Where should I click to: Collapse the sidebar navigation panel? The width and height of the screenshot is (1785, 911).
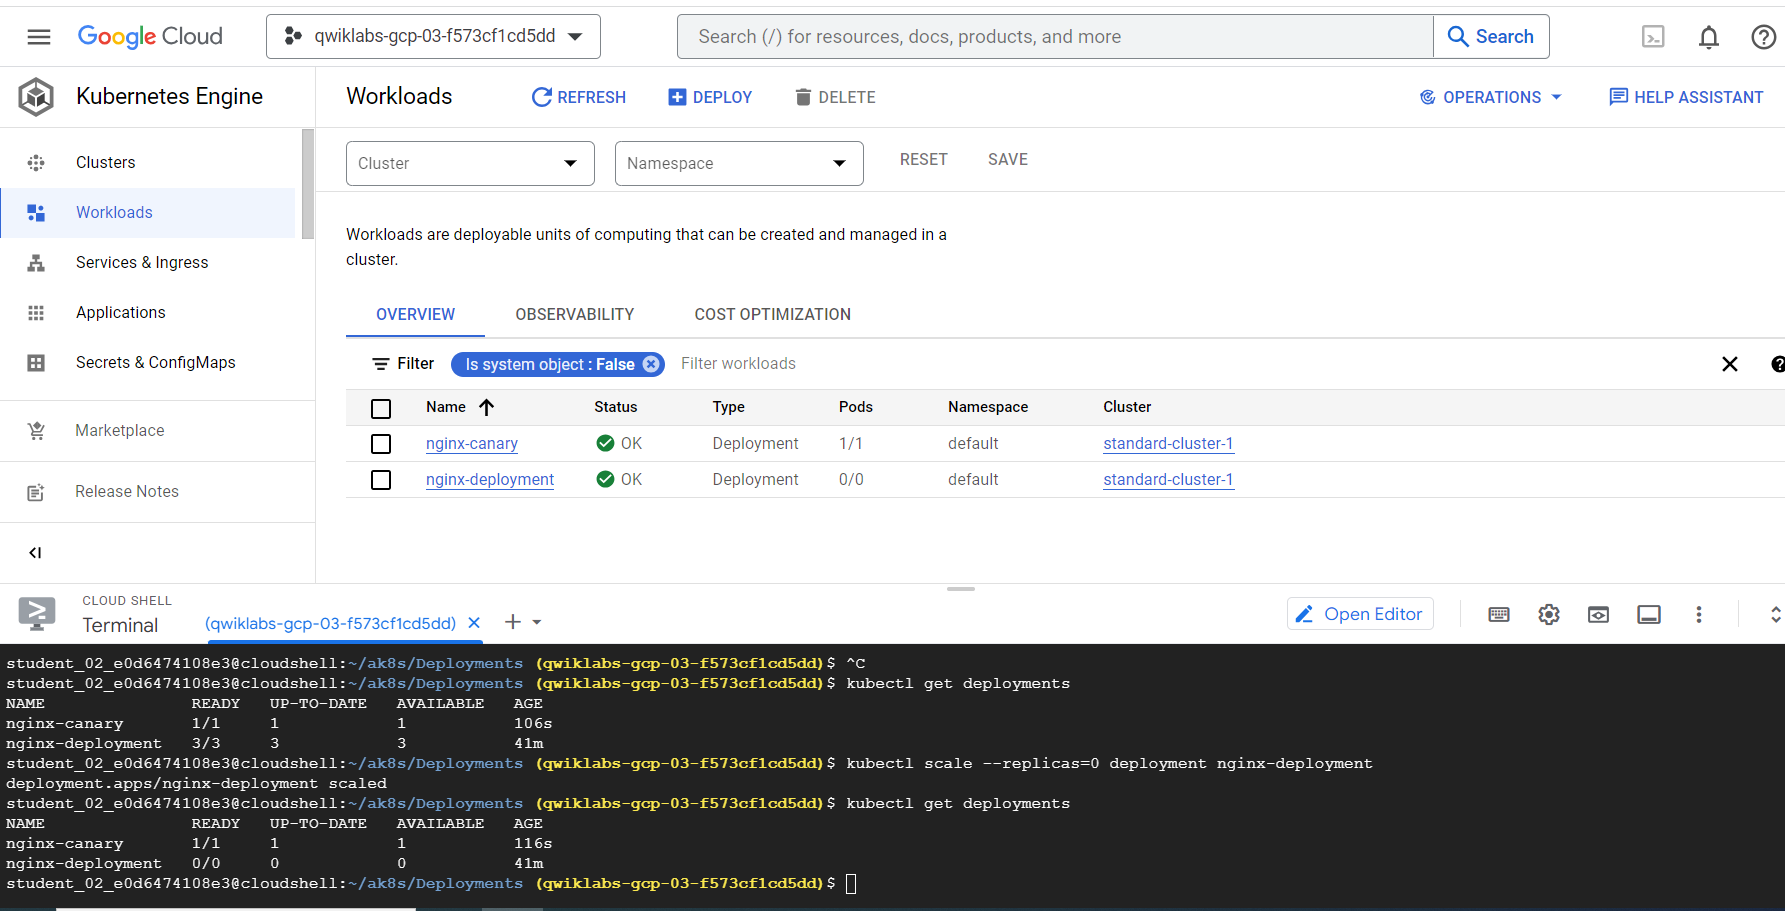point(36,552)
